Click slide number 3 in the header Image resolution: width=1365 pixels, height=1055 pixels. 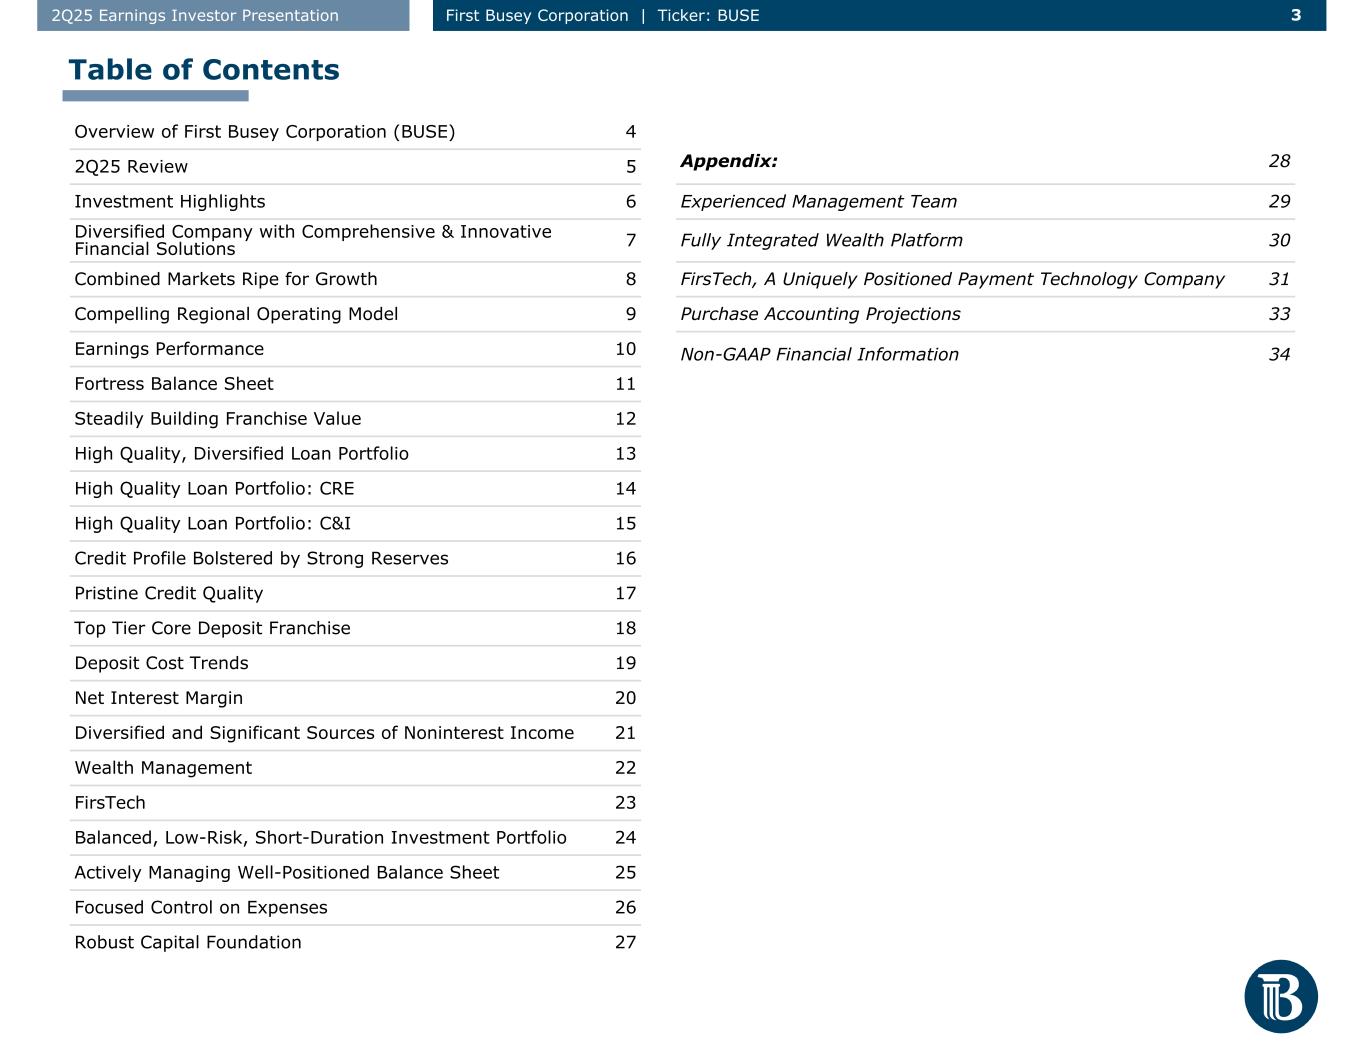(1296, 15)
